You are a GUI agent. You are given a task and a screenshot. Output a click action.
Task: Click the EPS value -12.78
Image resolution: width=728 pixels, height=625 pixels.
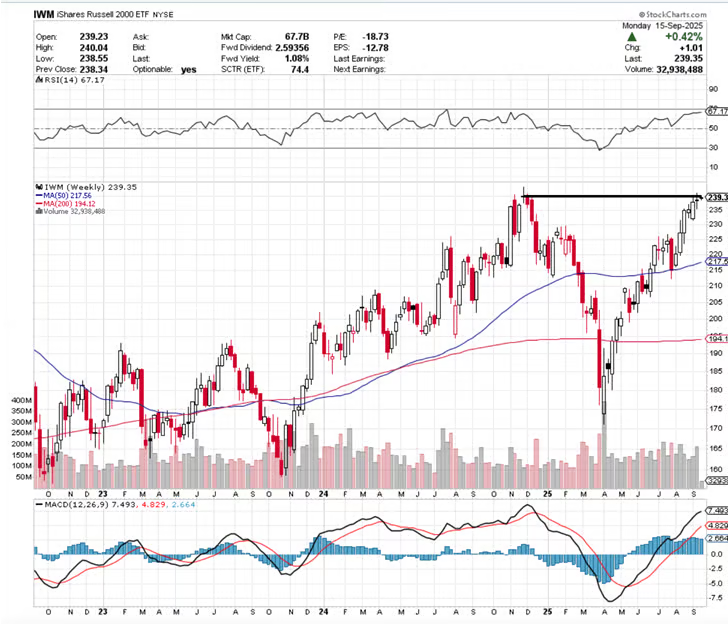click(x=375, y=47)
